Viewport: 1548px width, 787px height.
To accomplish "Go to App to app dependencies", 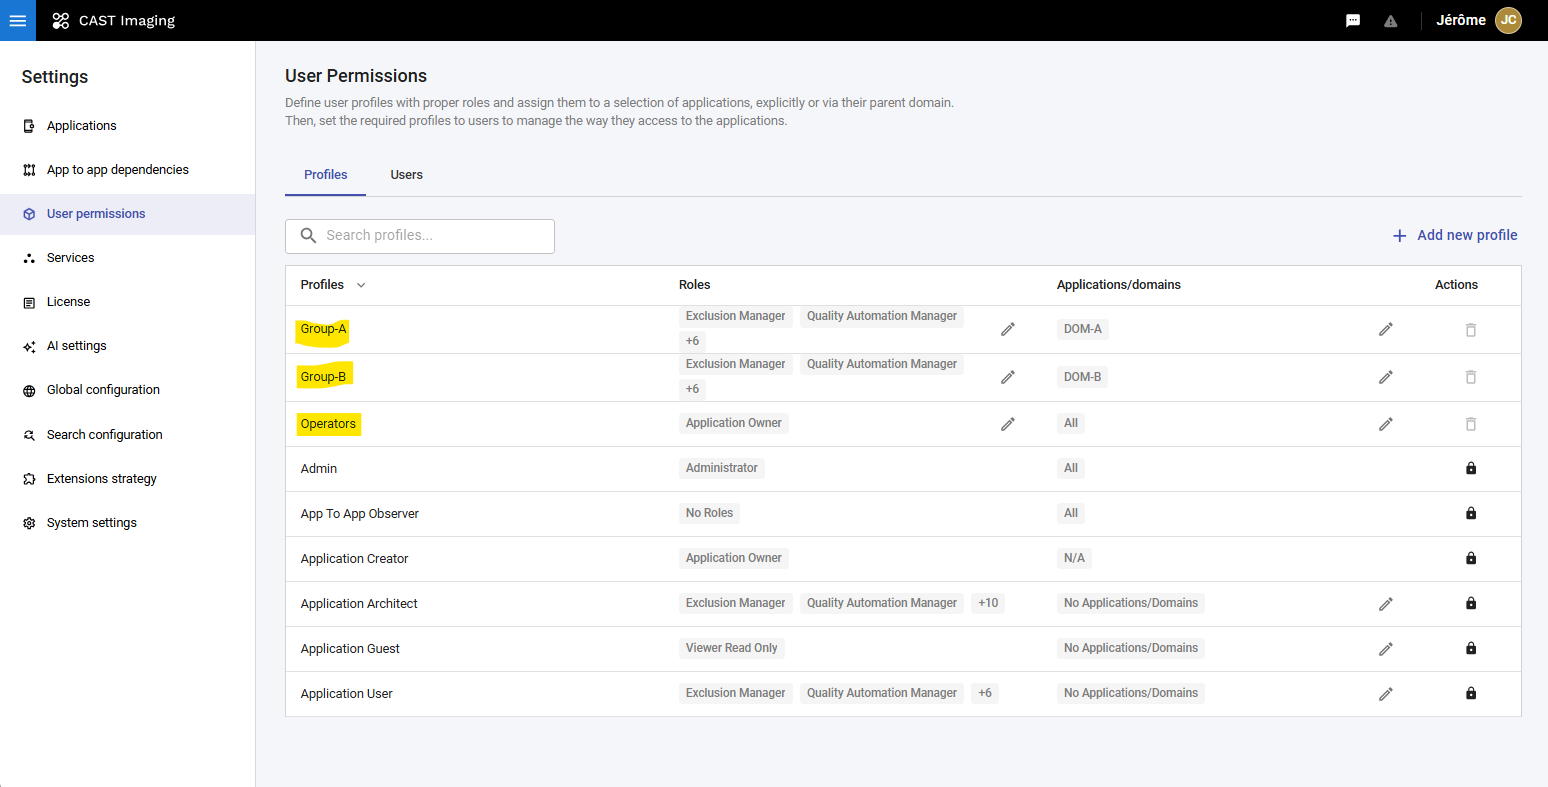I will coord(117,170).
